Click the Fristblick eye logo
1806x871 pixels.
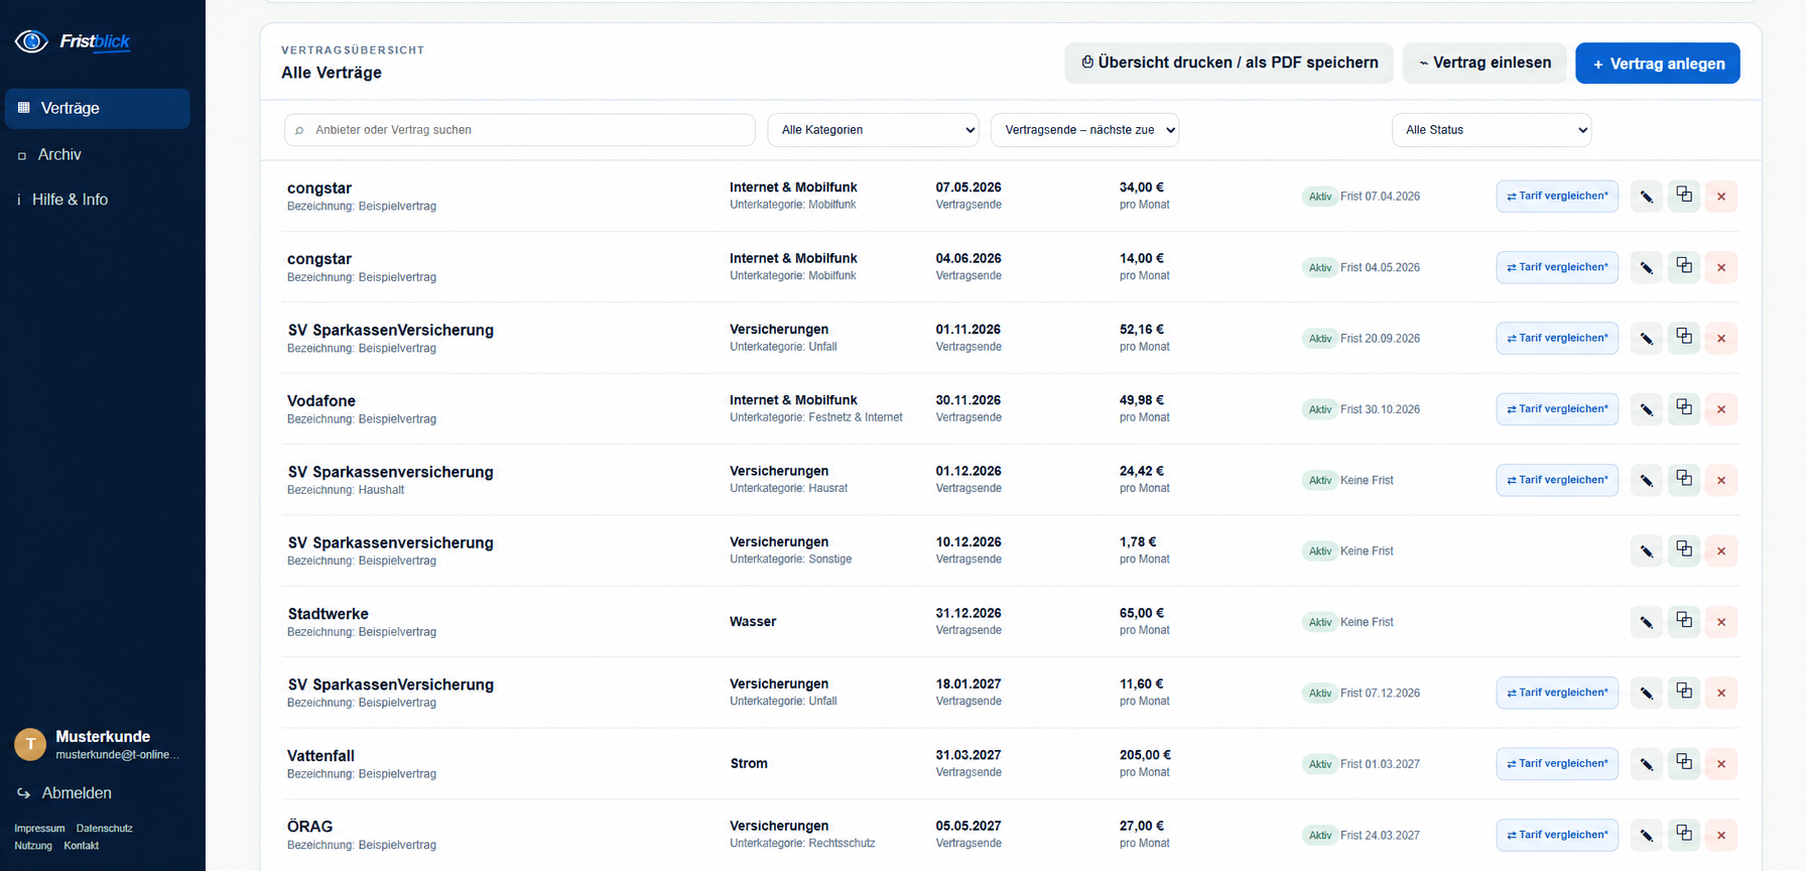pyautogui.click(x=31, y=41)
